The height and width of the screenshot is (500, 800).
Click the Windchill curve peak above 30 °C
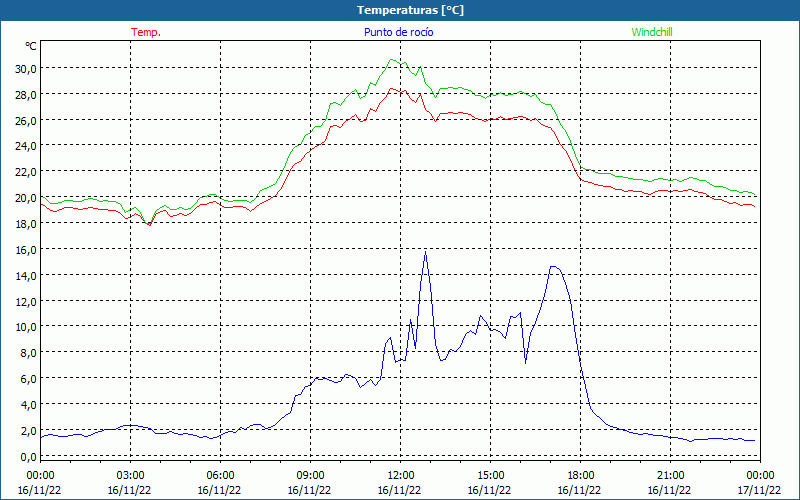[391, 60]
